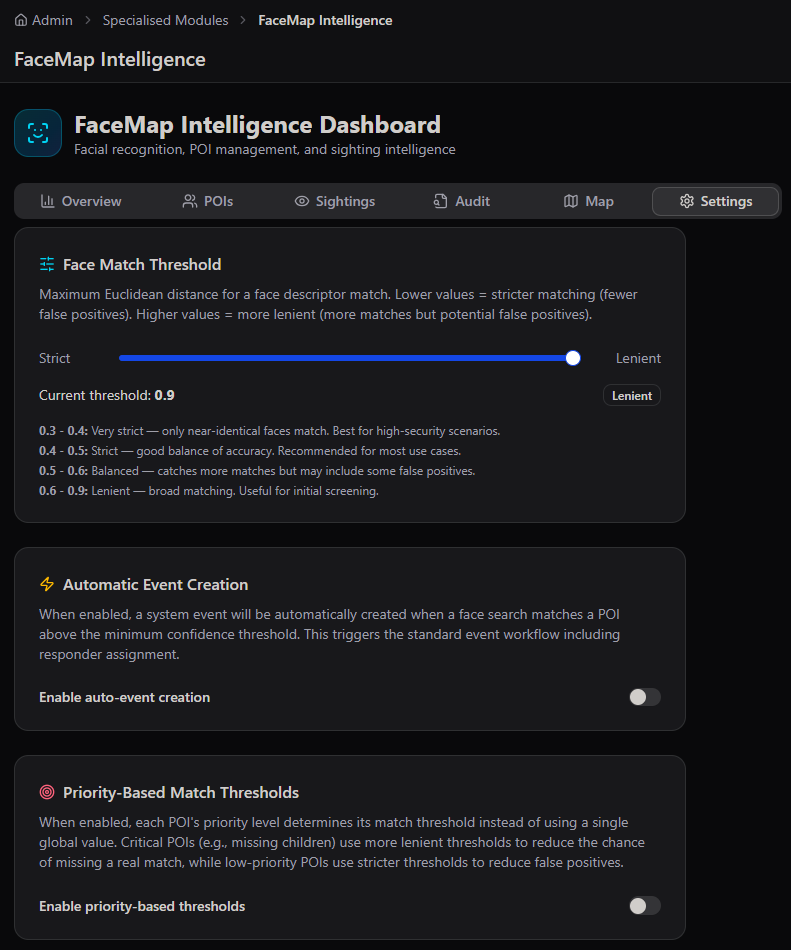Screen dimensions: 791x950
Task: Click the Priority-Based Match Thresholds heading
Action: click(181, 792)
